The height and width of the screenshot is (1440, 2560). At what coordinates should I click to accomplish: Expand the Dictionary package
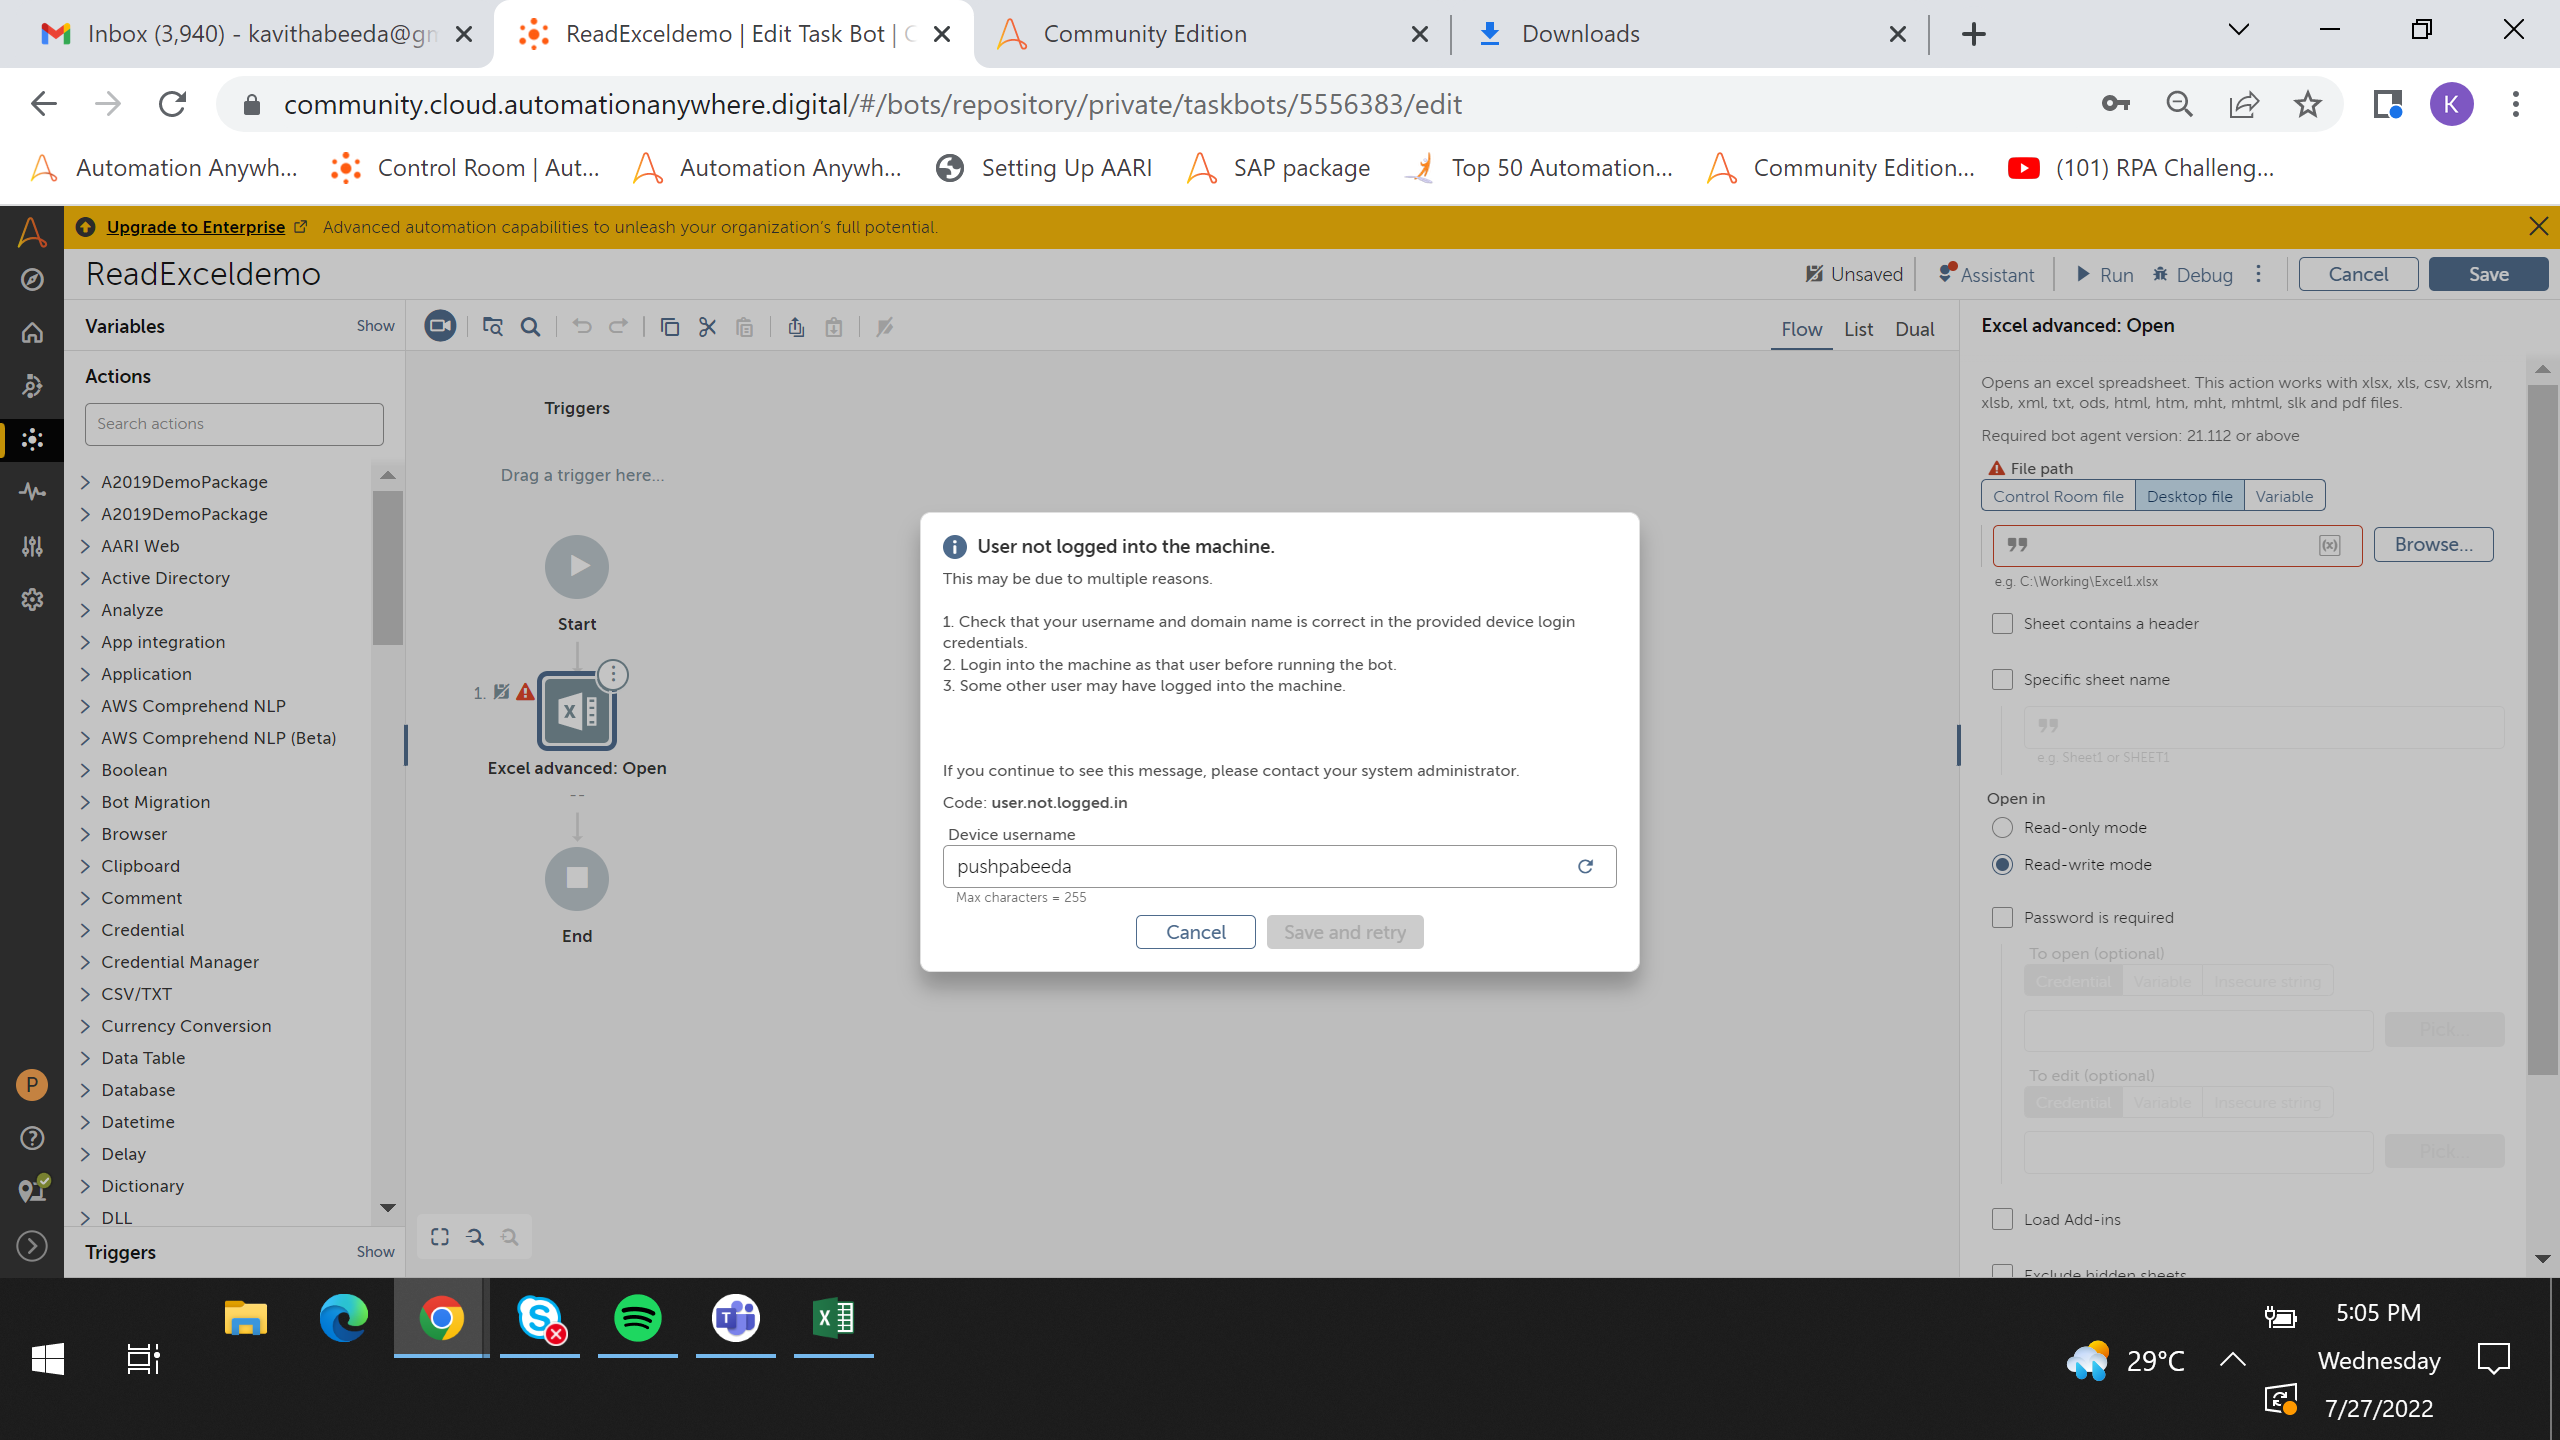pyautogui.click(x=86, y=1186)
